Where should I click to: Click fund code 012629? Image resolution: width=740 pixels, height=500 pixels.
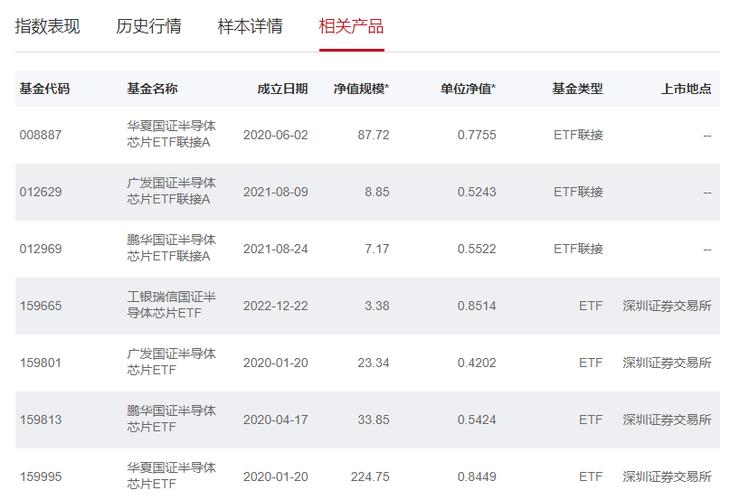click(41, 192)
